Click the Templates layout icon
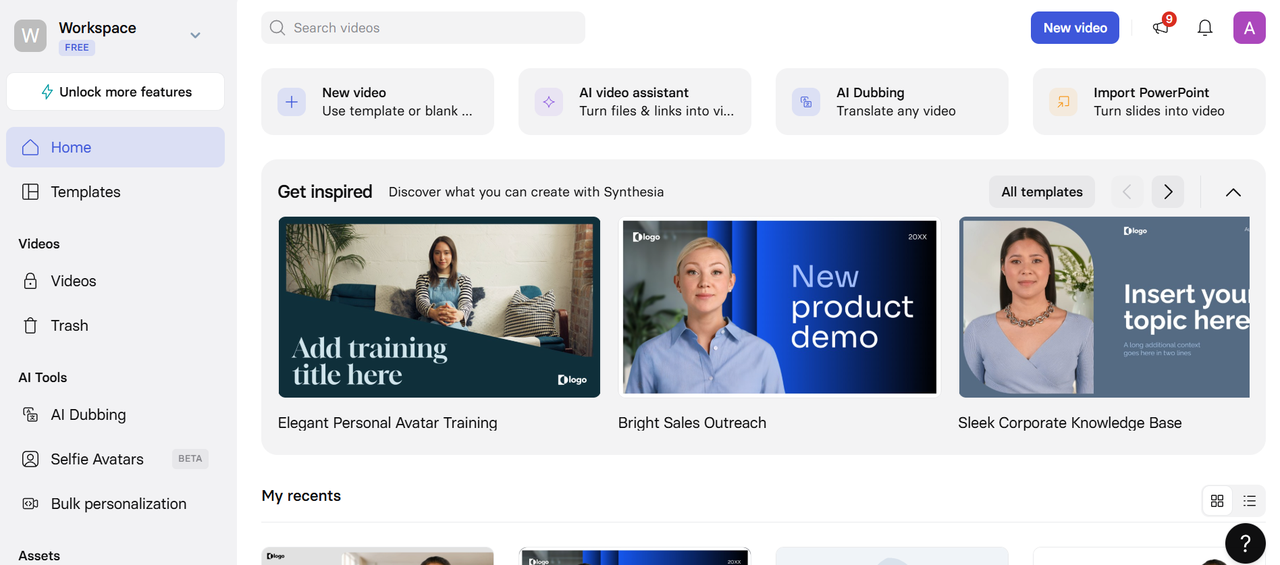 31,192
